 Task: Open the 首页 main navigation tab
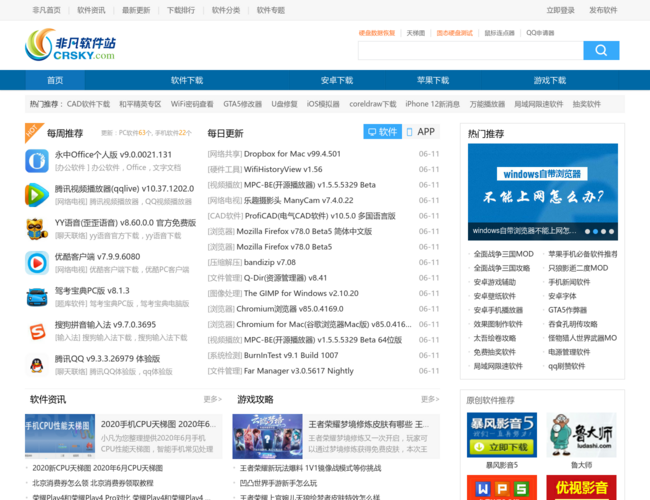pyautogui.click(x=55, y=80)
